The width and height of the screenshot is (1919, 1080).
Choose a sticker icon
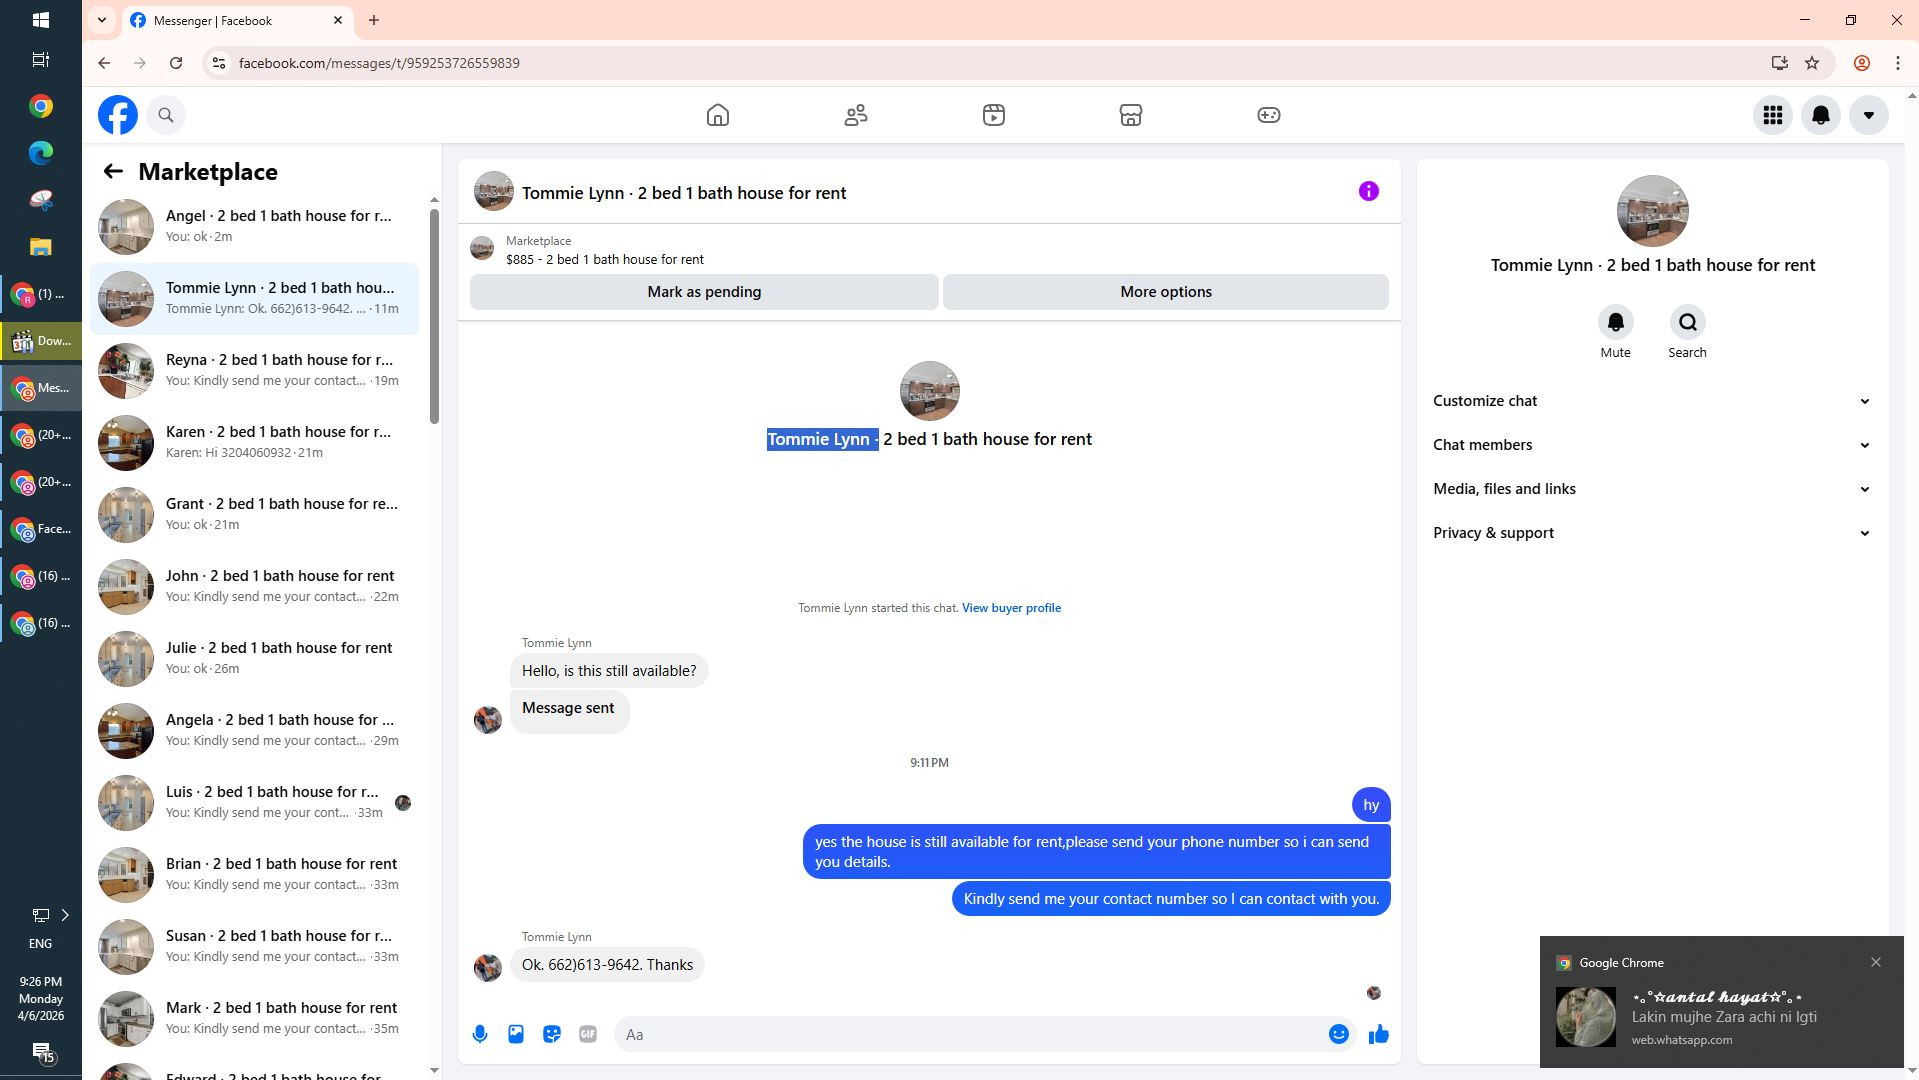[552, 1035]
